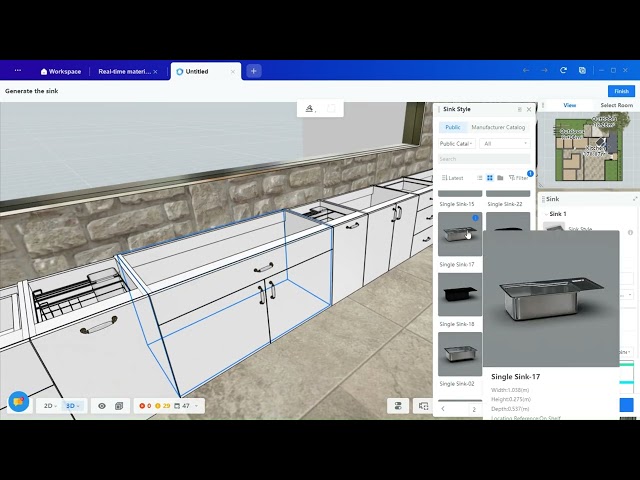This screenshot has width=640, height=480.
Task: Click the floor plan minimap
Action: click(589, 150)
